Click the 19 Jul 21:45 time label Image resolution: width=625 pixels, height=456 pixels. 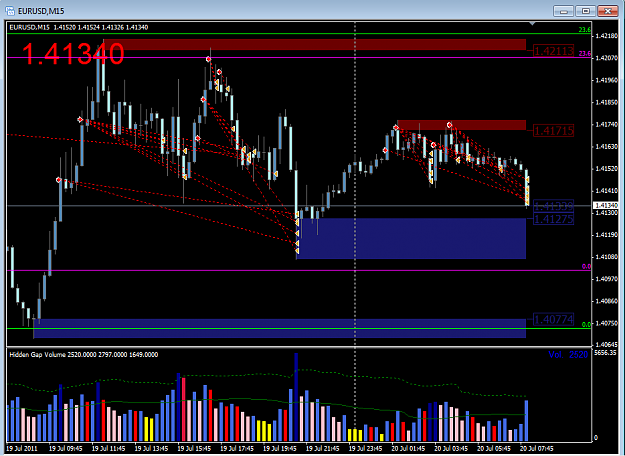click(322, 448)
